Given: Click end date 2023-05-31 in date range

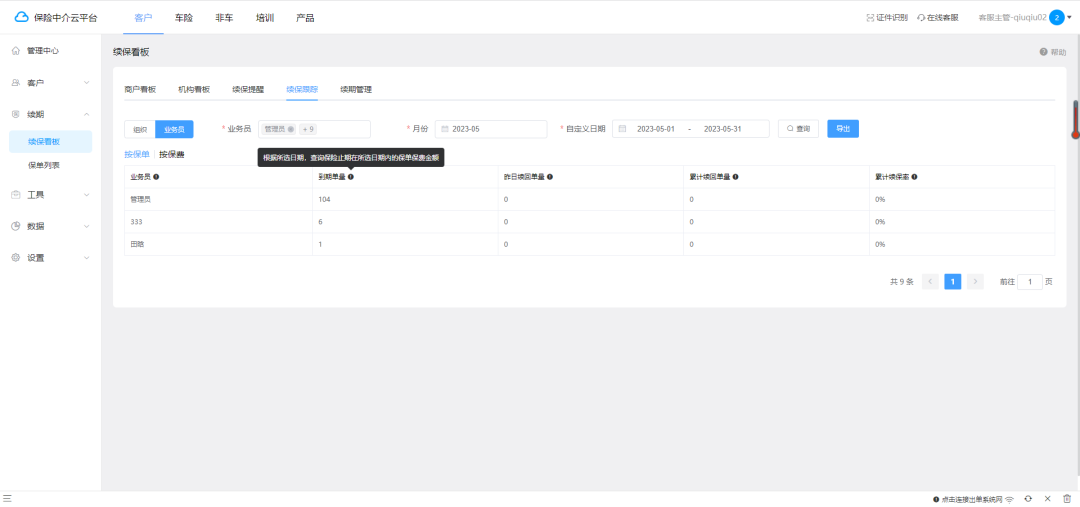Looking at the screenshot, I should coord(723,129).
